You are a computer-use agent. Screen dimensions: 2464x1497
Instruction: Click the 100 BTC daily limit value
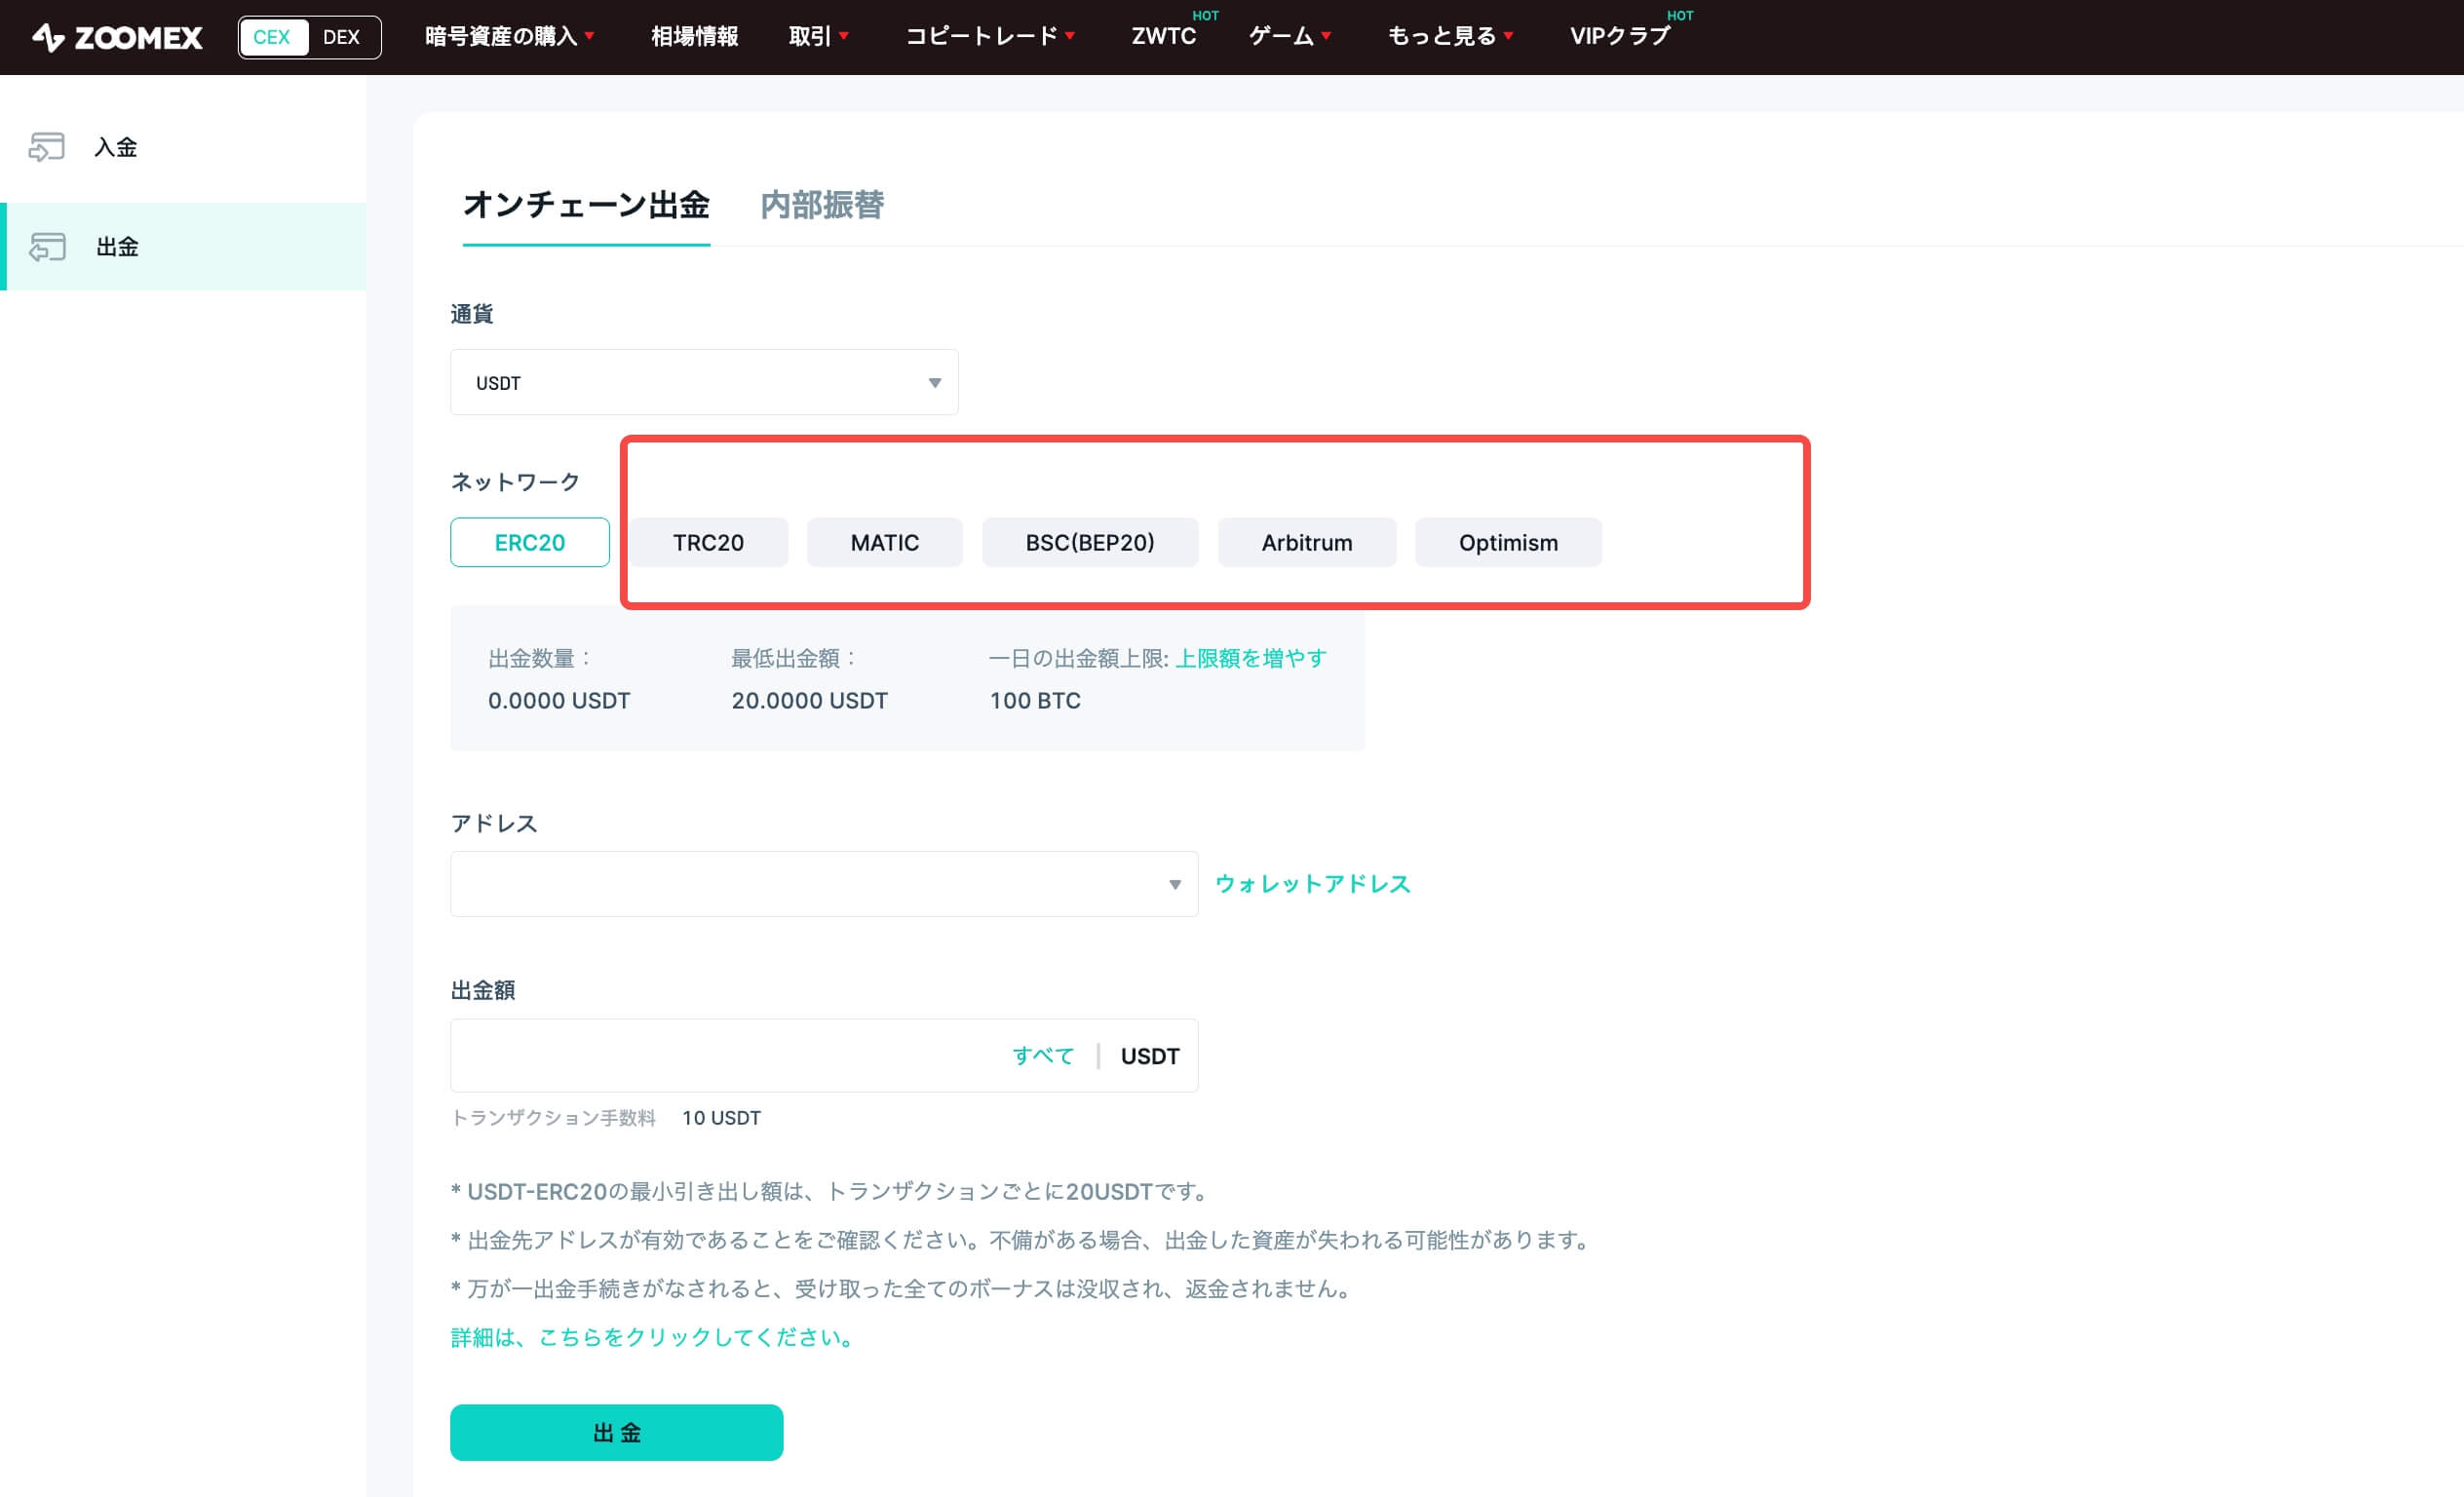tap(1035, 700)
